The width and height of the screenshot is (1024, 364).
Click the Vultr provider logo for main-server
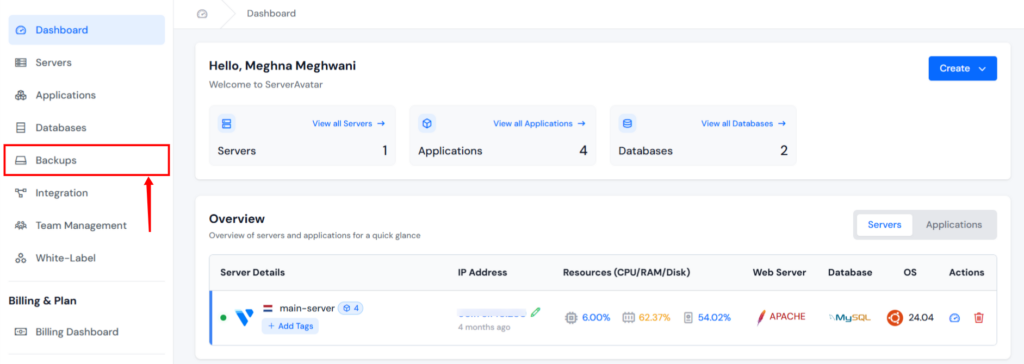[x=244, y=318]
